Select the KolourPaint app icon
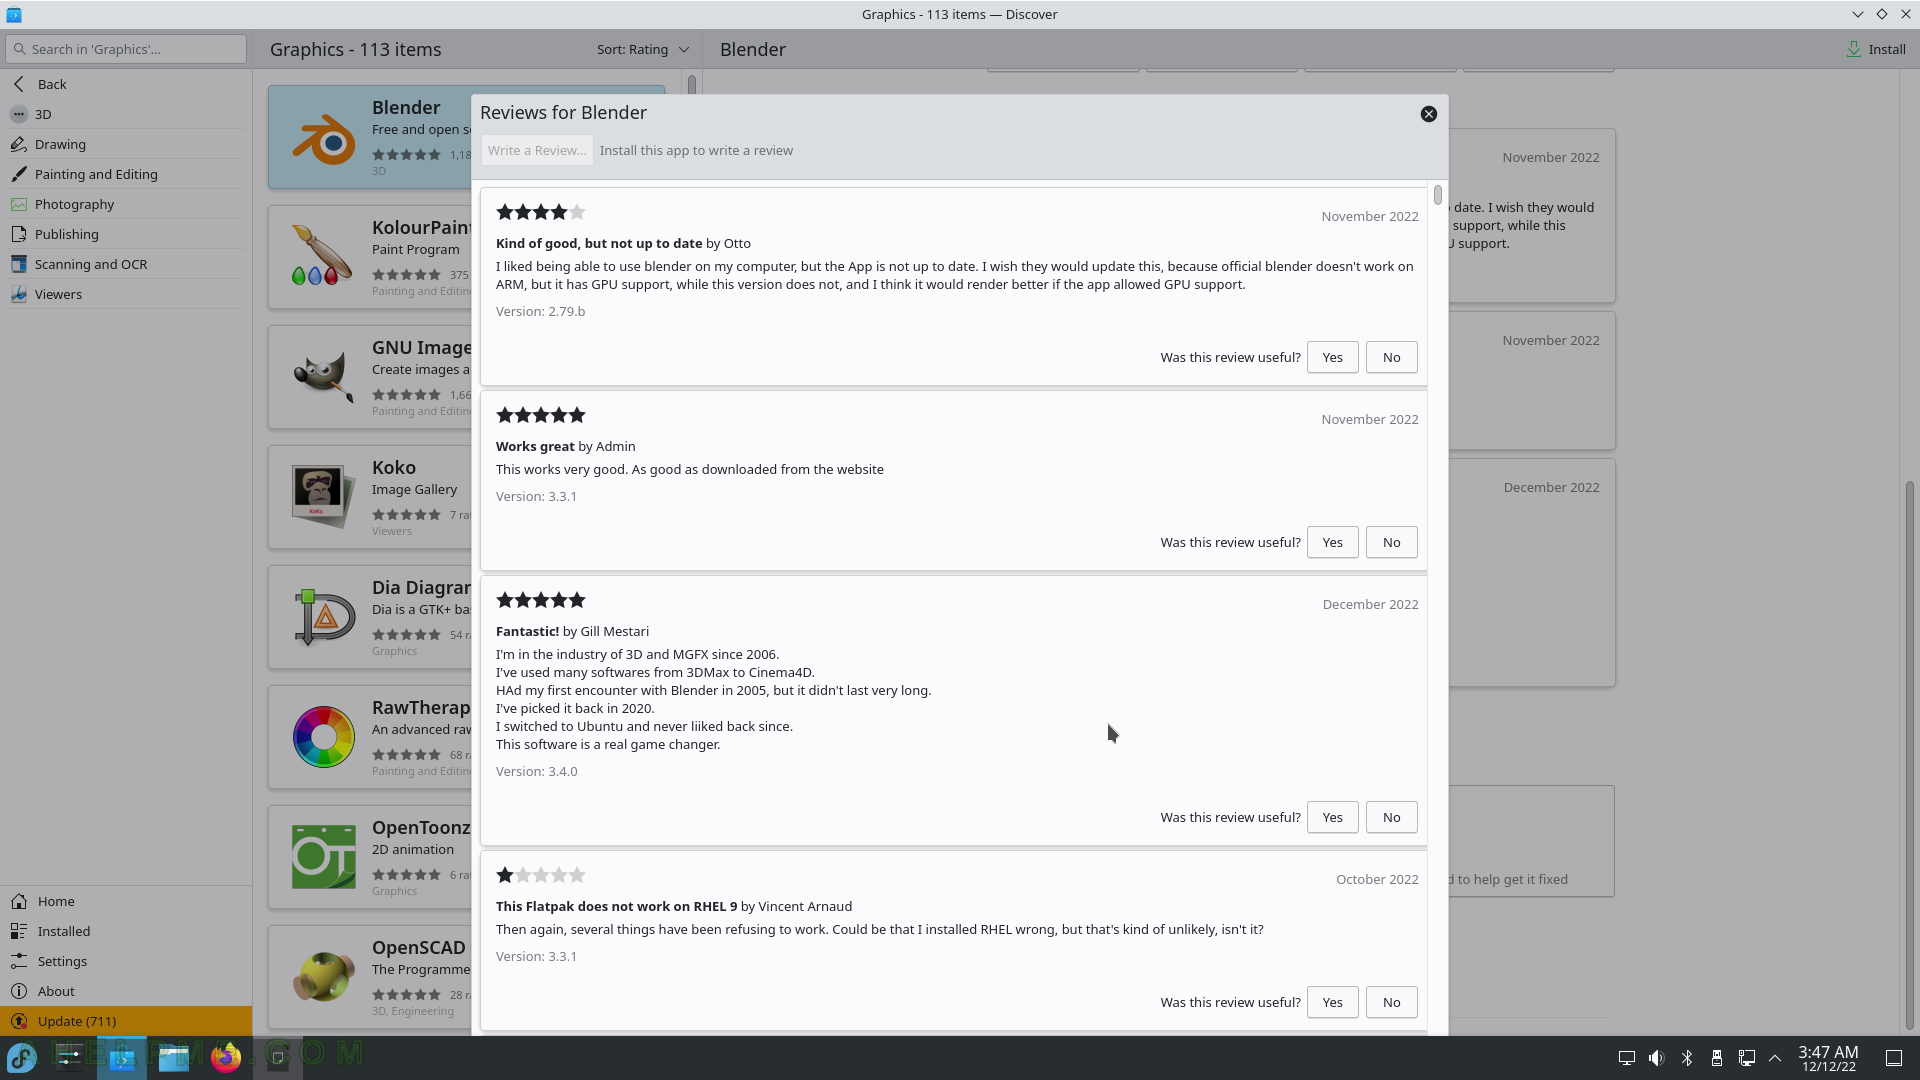The height and width of the screenshot is (1080, 1920). [323, 257]
